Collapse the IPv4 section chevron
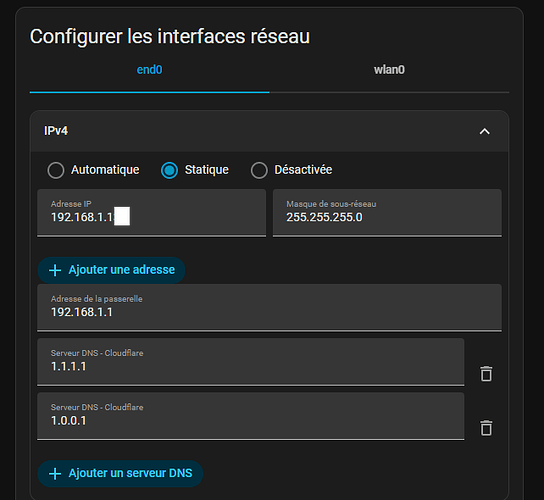Viewport: 544px width, 500px height. (x=484, y=132)
